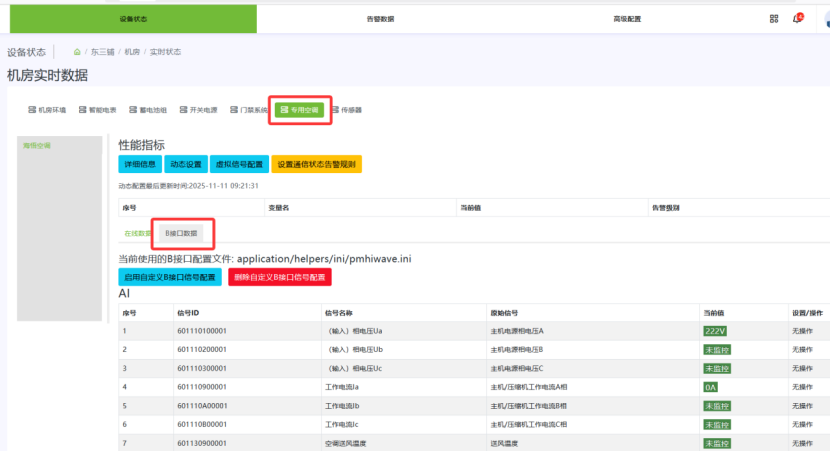Select the 门禁系统 device category

tap(248, 110)
